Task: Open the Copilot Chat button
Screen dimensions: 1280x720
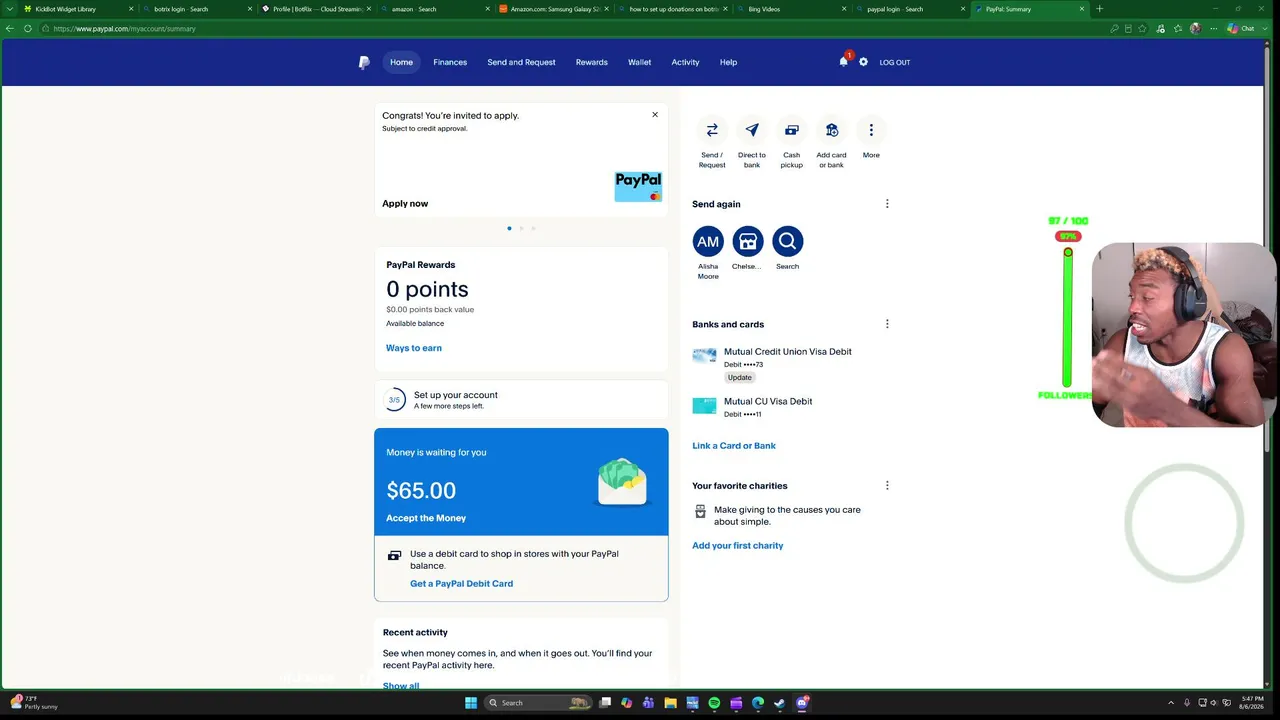Action: (1240, 28)
